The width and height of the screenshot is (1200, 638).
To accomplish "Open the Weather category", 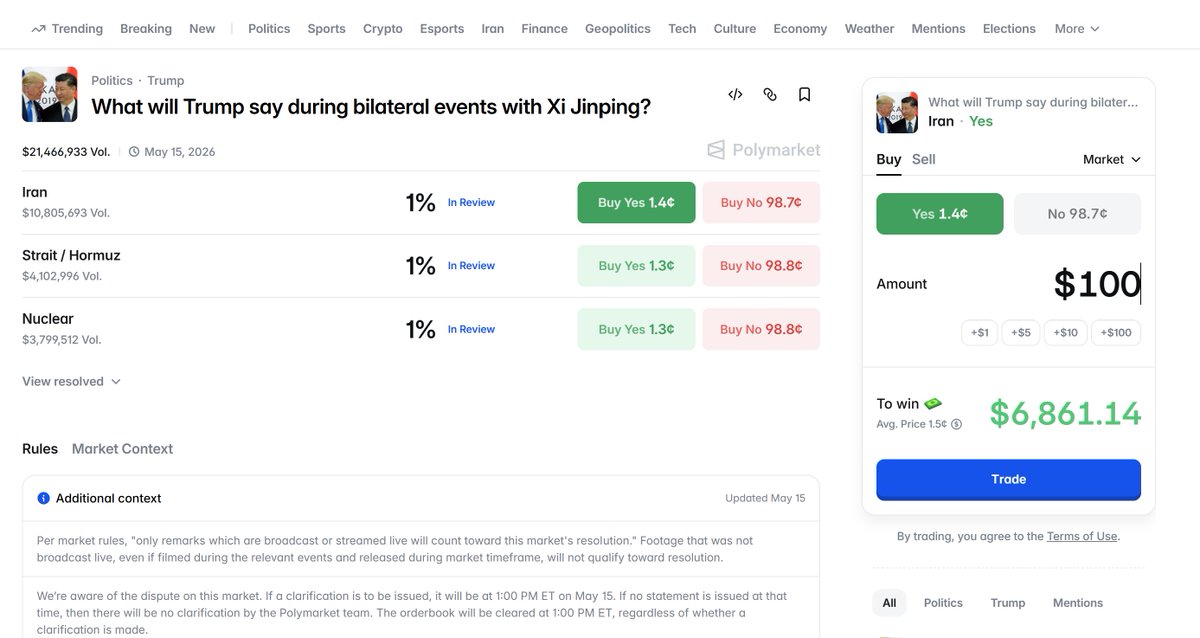I will click(x=869, y=29).
